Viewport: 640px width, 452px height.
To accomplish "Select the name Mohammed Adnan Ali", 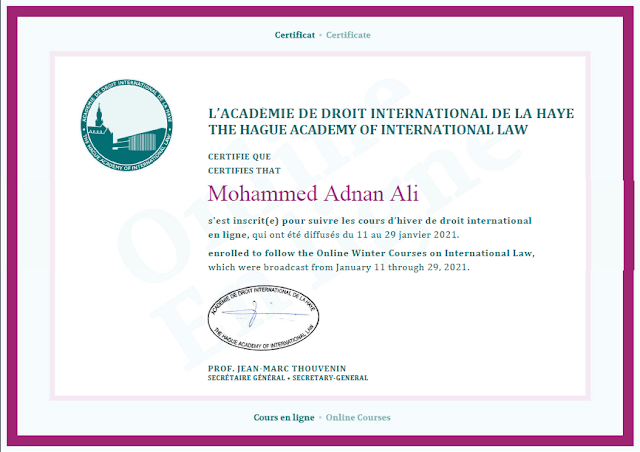I will (x=313, y=194).
